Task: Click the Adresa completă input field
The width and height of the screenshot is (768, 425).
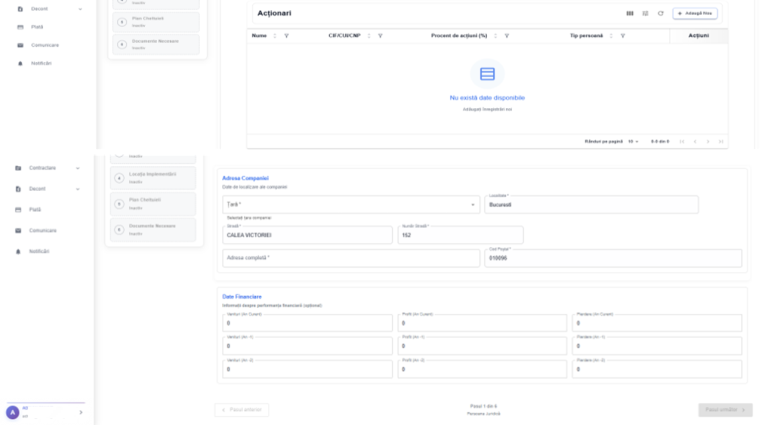Action: [x=351, y=258]
